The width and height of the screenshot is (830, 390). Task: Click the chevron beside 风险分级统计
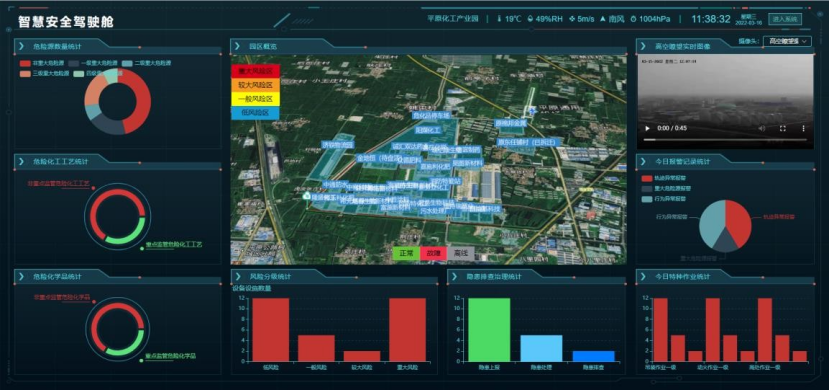(x=238, y=276)
